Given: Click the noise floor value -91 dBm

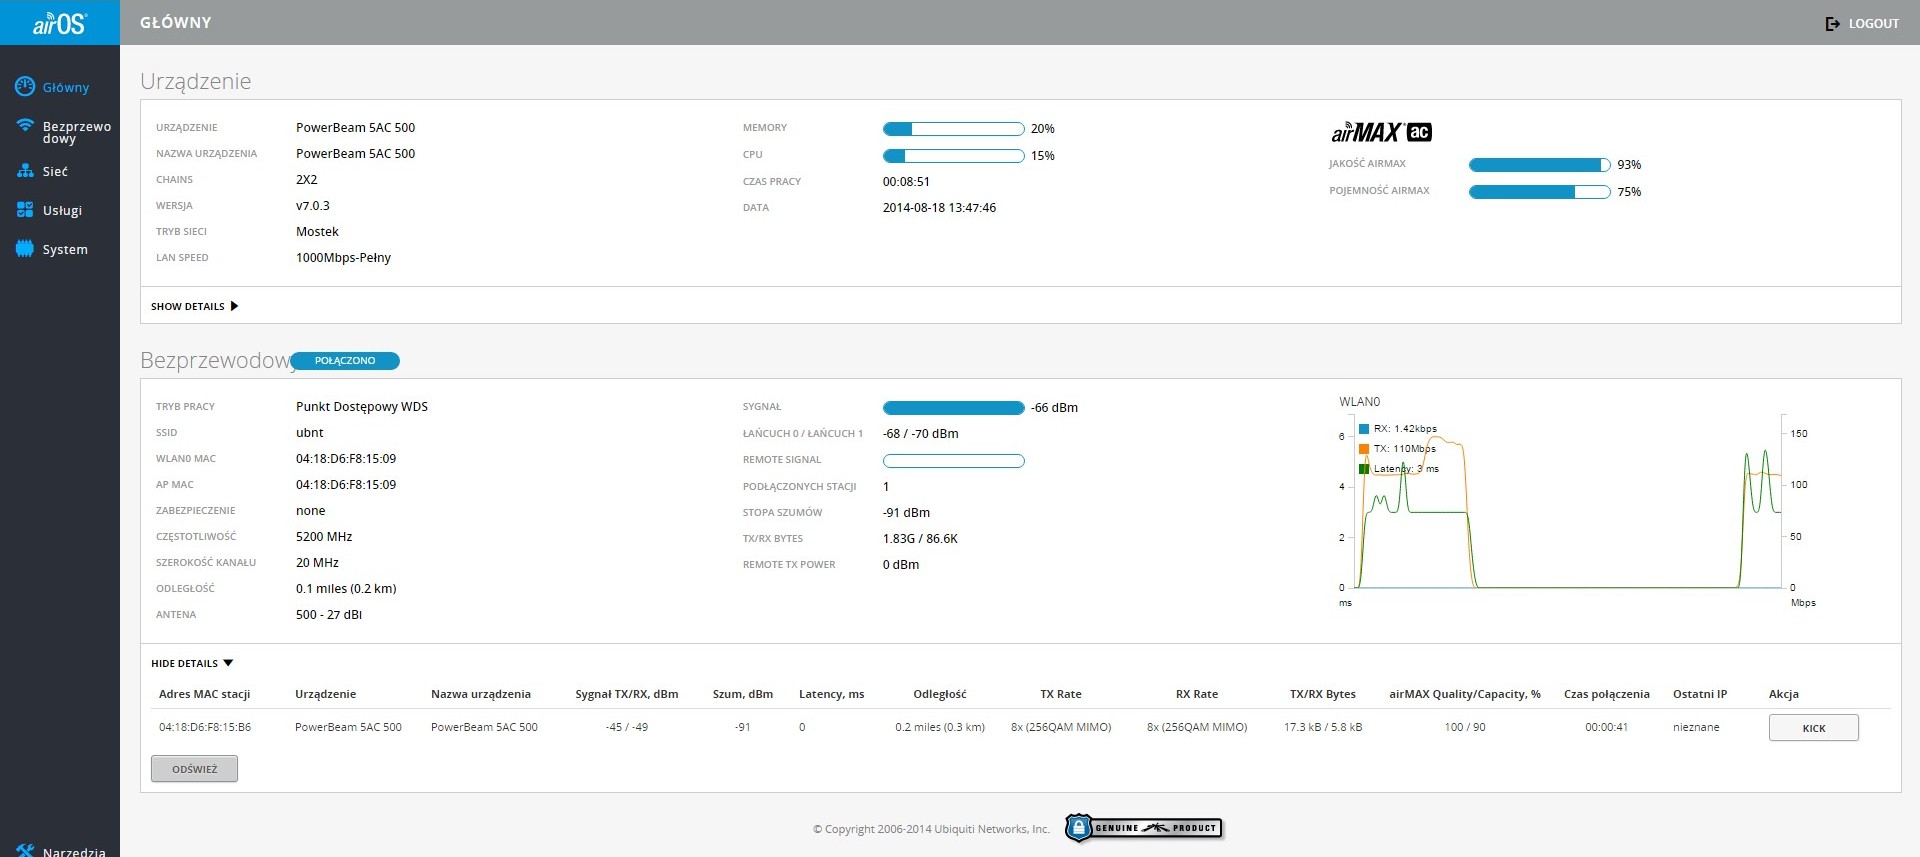Looking at the screenshot, I should (906, 513).
